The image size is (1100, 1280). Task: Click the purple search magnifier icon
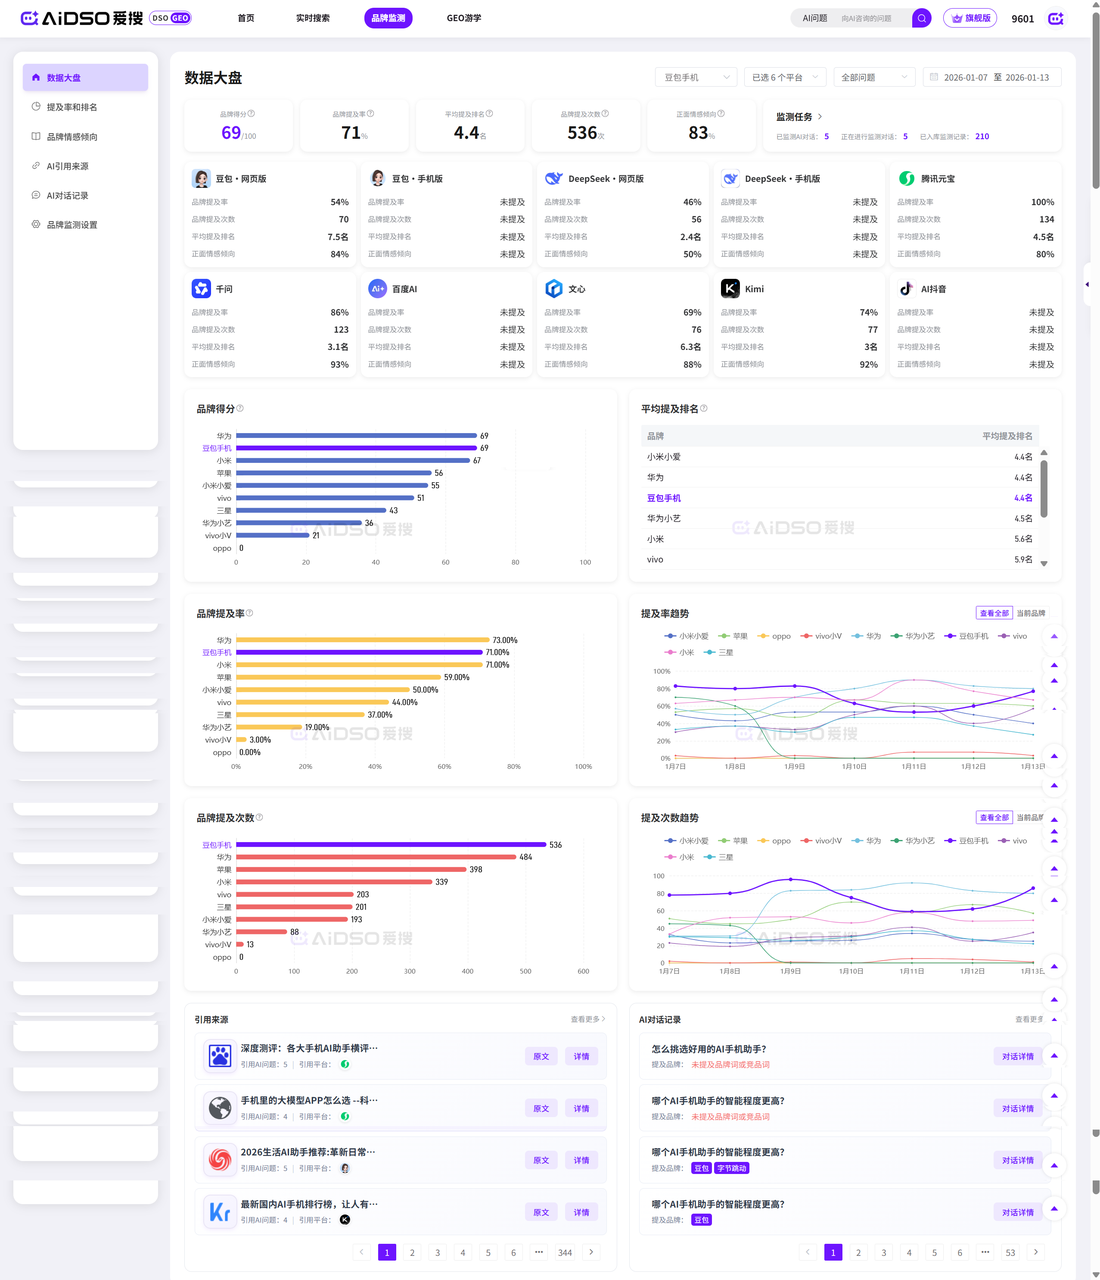[921, 18]
